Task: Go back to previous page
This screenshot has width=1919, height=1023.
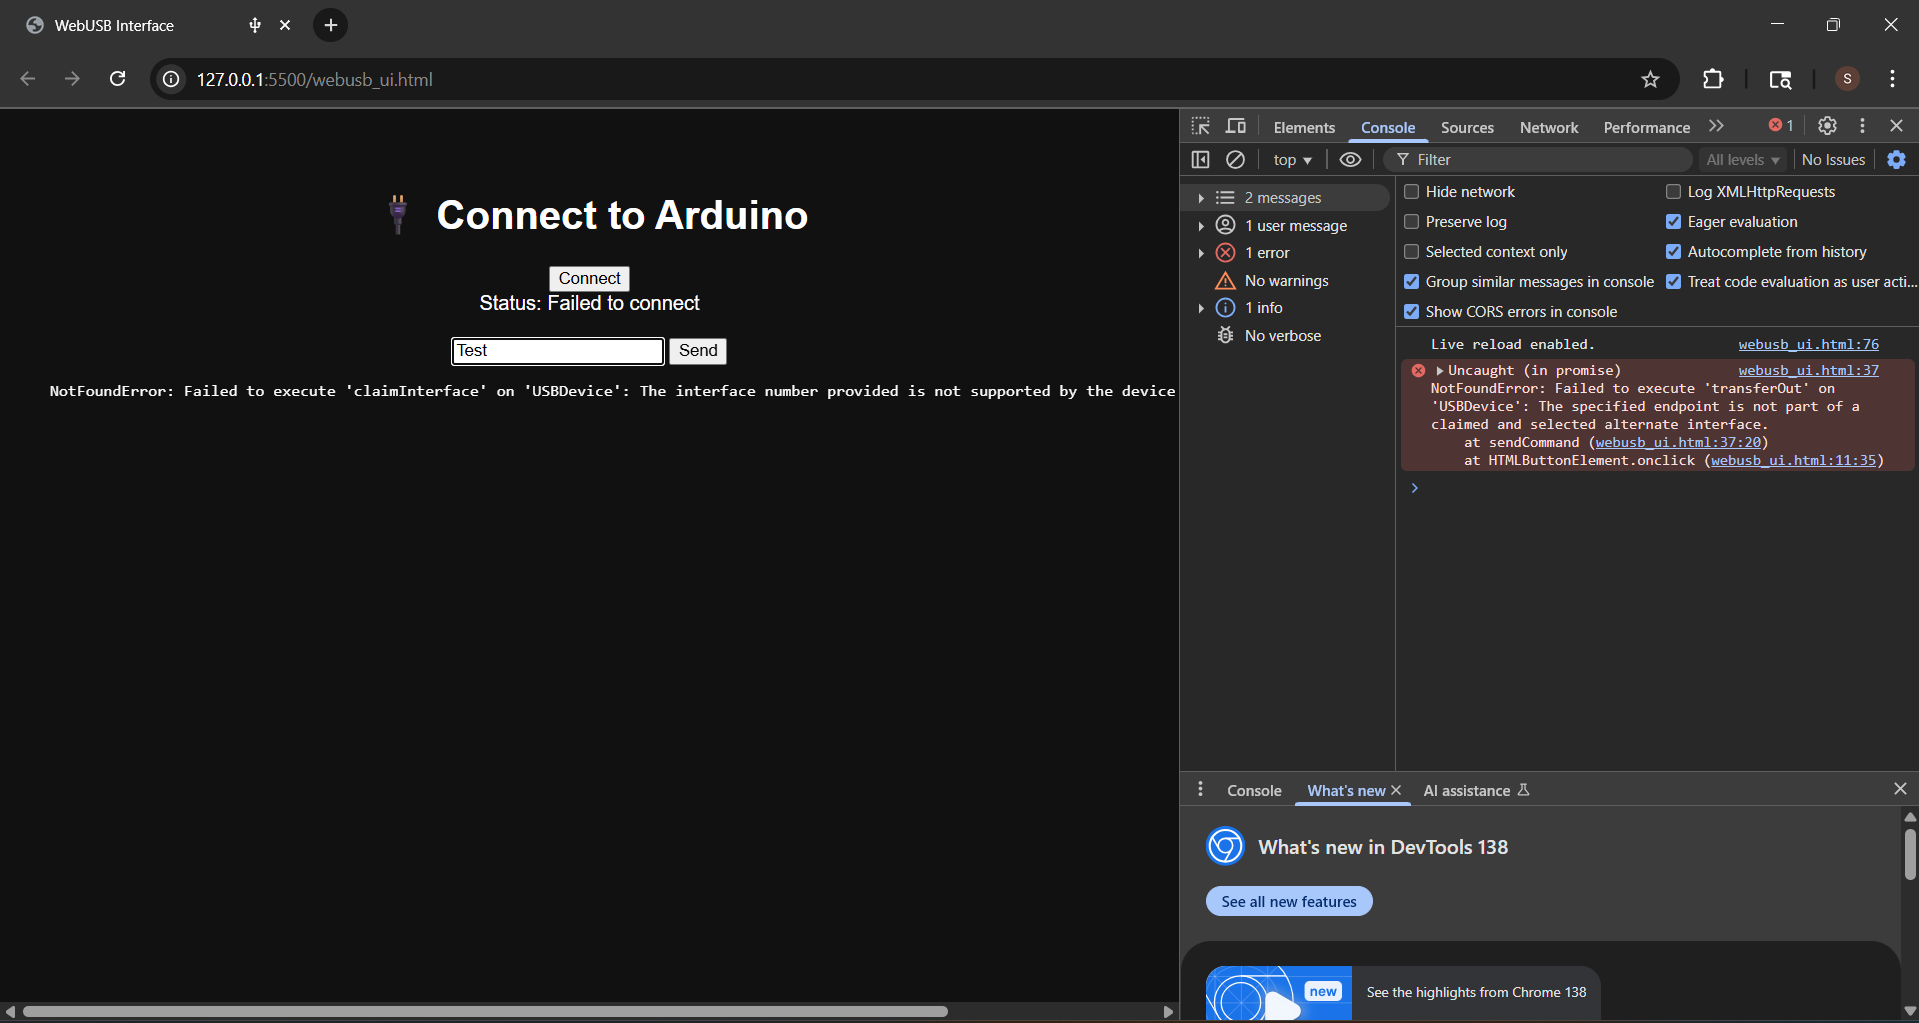Action: point(28,79)
